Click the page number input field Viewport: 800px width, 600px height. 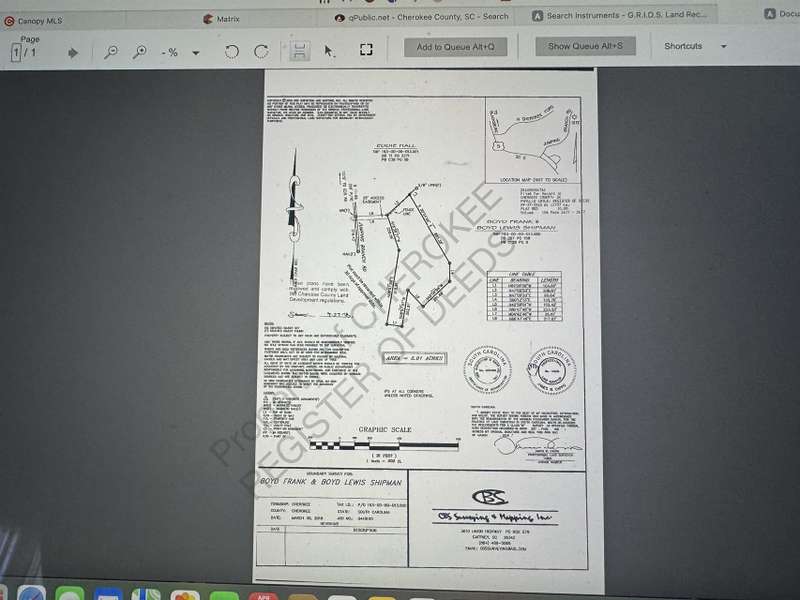click(17, 53)
